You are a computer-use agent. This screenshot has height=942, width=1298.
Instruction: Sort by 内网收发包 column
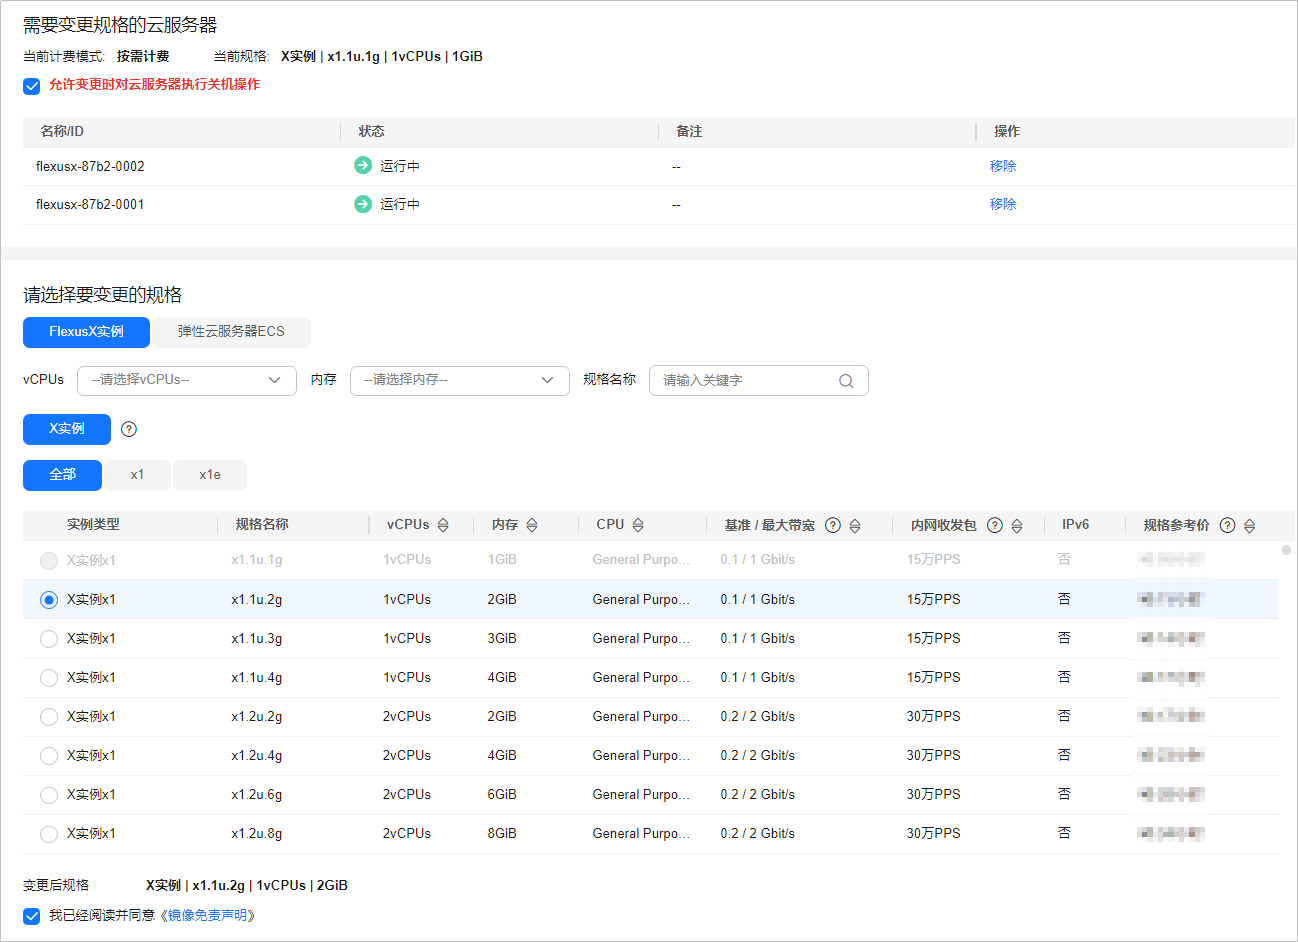pyautogui.click(x=1017, y=525)
